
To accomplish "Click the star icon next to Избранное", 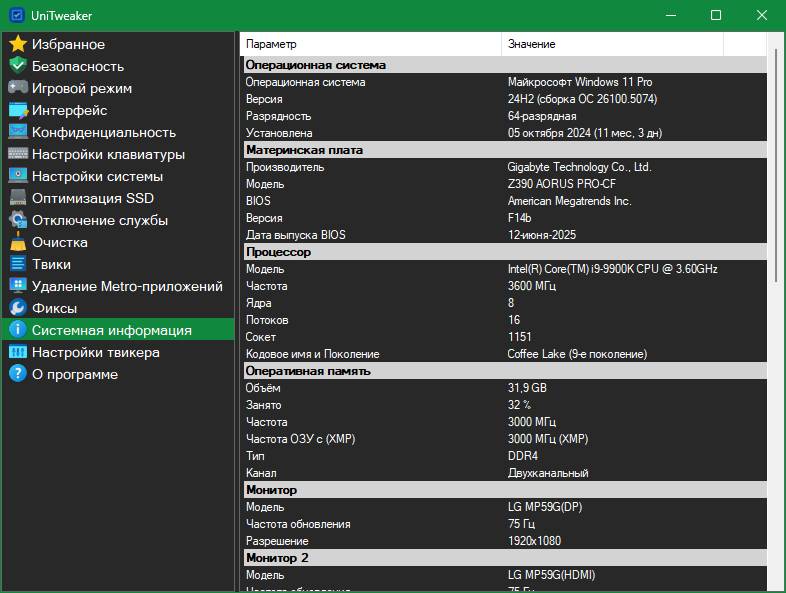I will [x=18, y=44].
